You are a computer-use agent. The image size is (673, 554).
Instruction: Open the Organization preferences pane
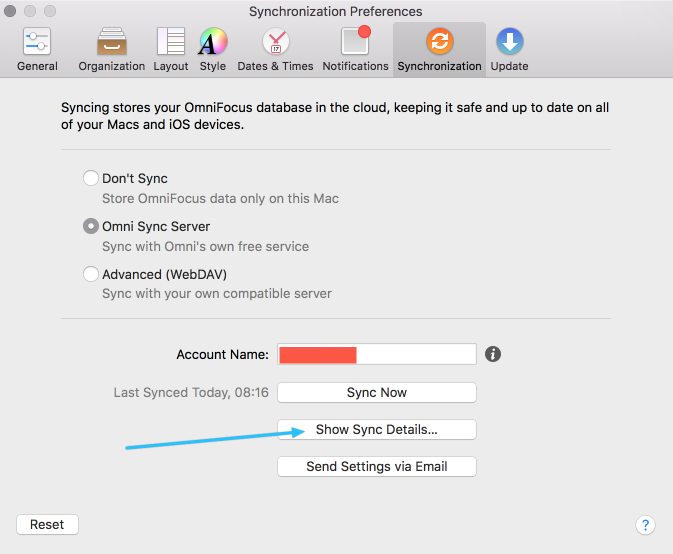[112, 49]
